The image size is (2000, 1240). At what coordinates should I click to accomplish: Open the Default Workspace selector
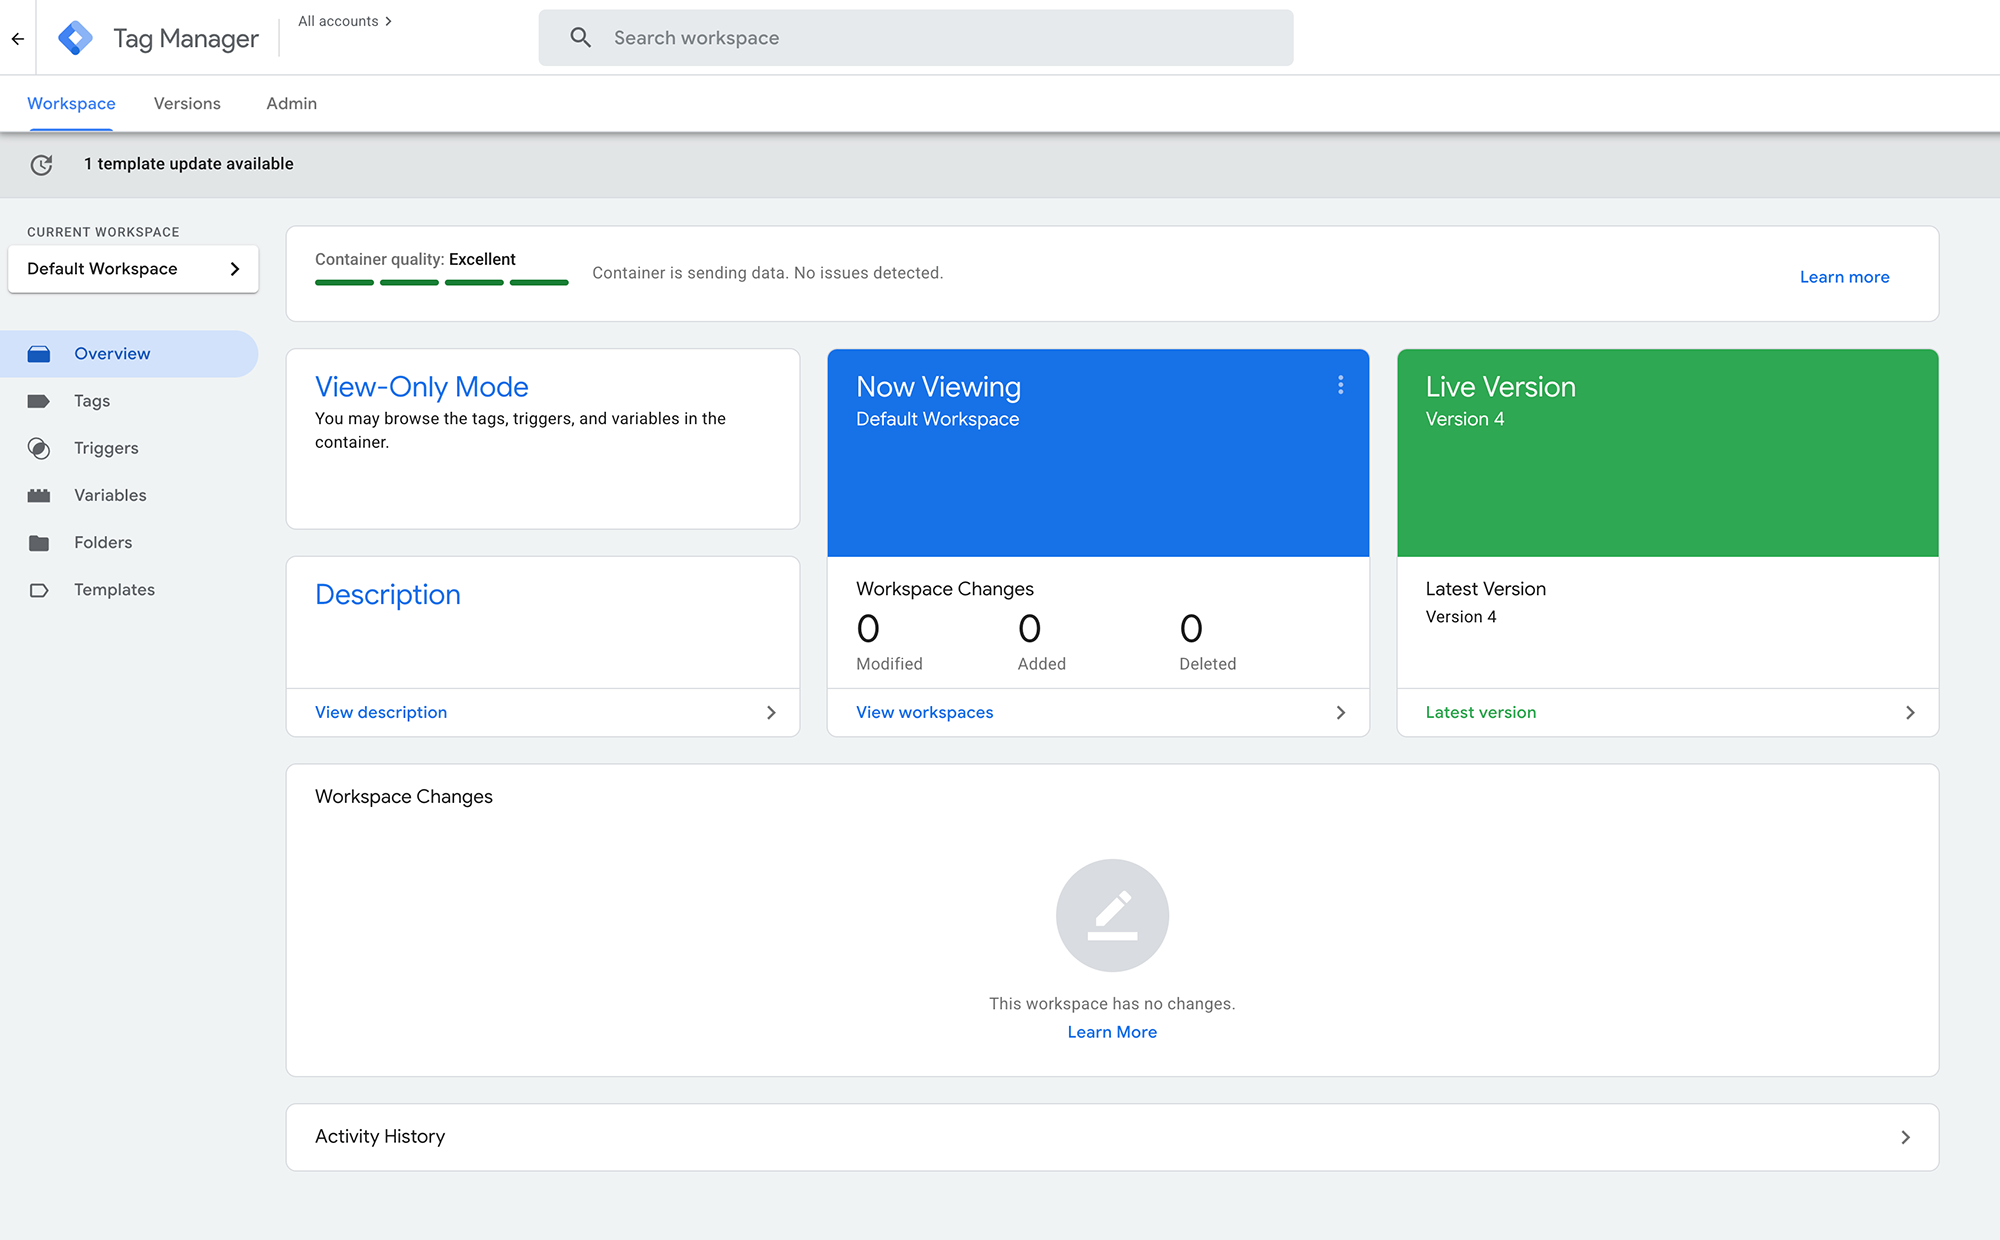133,269
